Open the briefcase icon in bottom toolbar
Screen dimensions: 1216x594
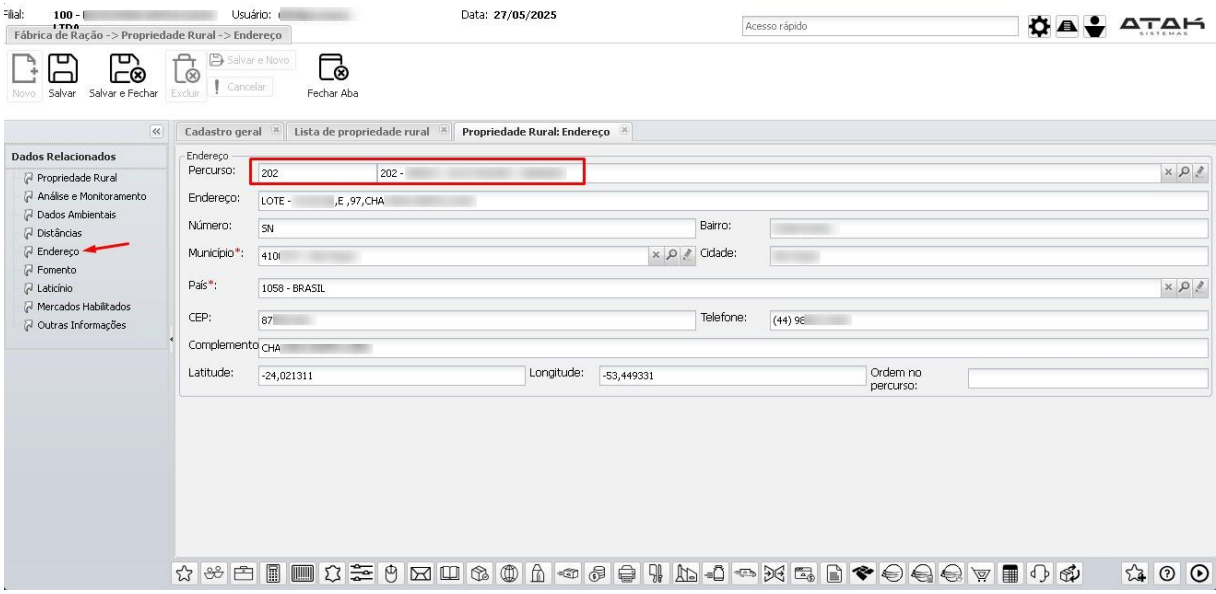[x=243, y=574]
